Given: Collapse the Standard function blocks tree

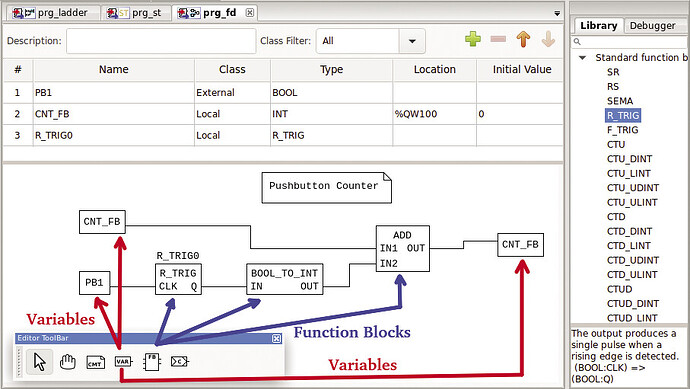Looking at the screenshot, I should 582,58.
